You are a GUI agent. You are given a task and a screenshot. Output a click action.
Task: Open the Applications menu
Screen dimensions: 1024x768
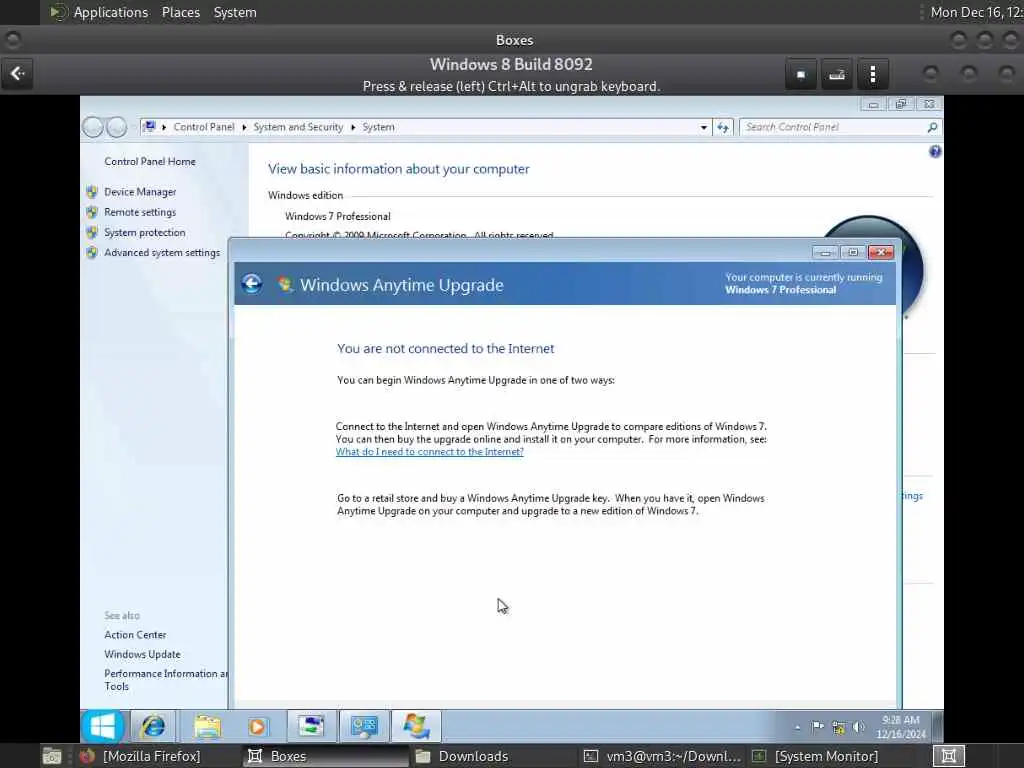[x=110, y=12]
